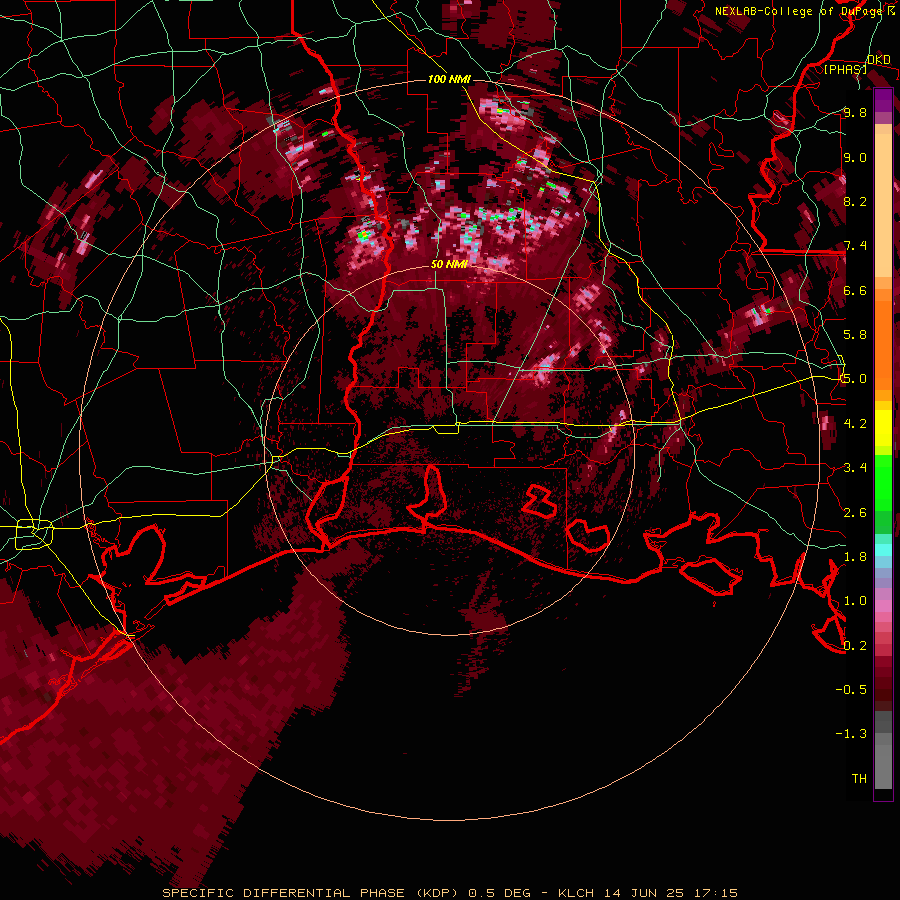Click the 0.5 DEG elevation text in caption
The height and width of the screenshot is (900, 900).
tap(498, 893)
